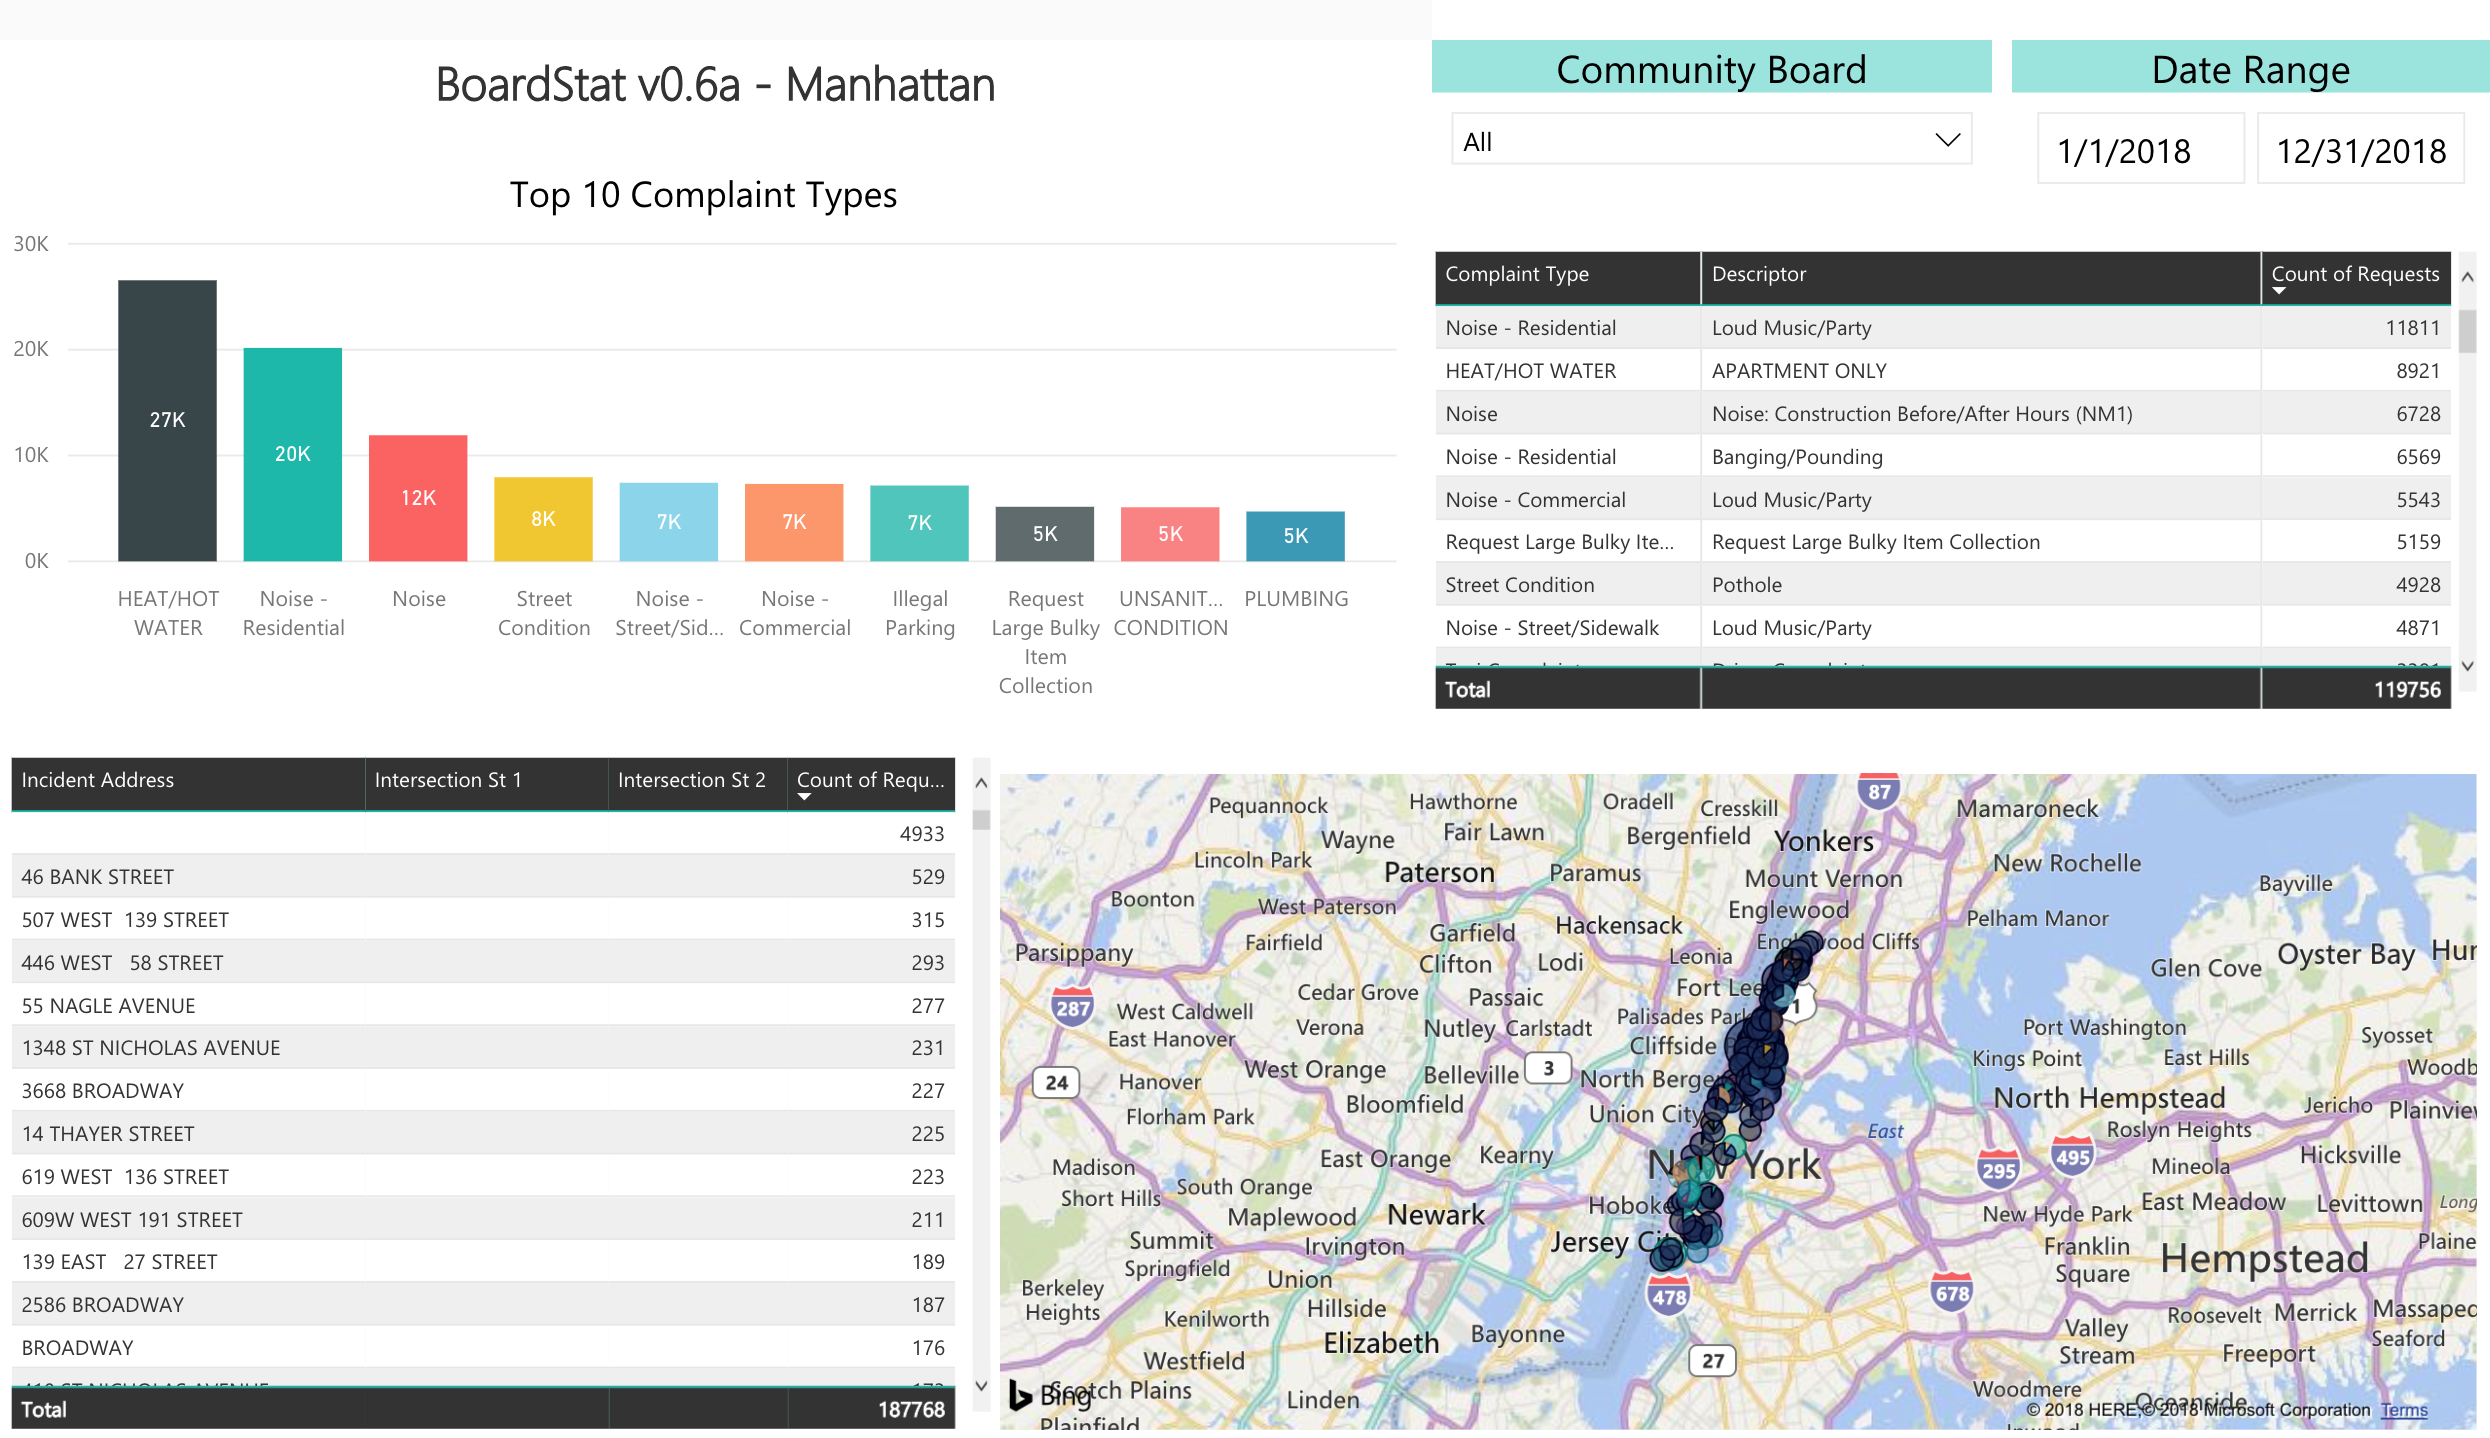
Task: Click the Interstate 495 shield on map
Action: coord(2072,1157)
